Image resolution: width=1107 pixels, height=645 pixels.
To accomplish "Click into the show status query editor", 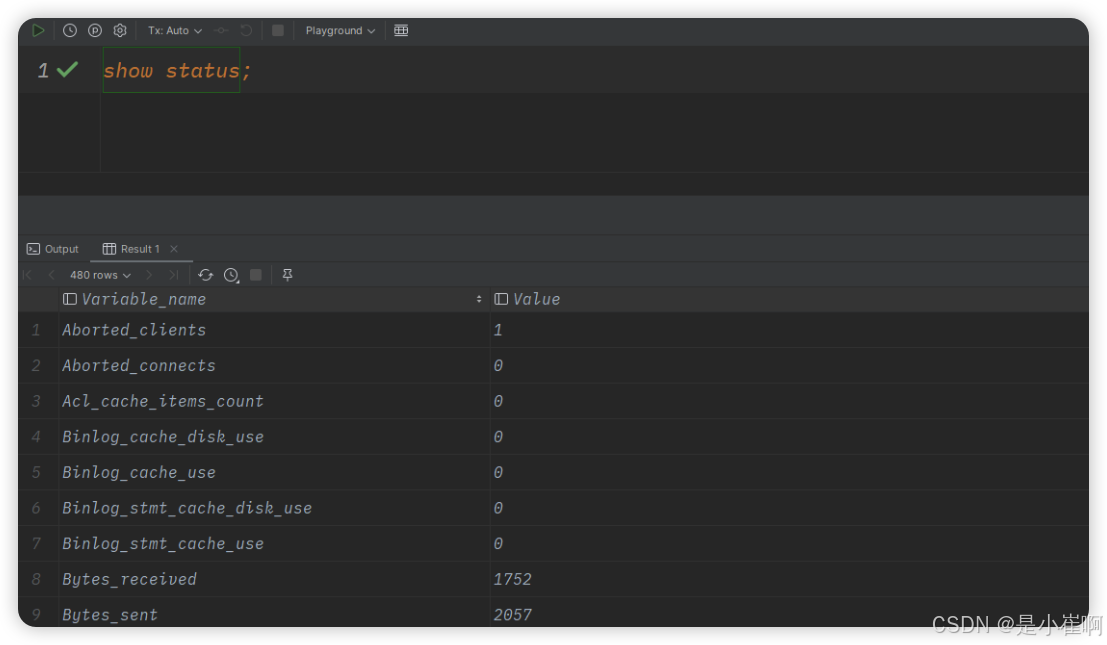I will coord(176,71).
